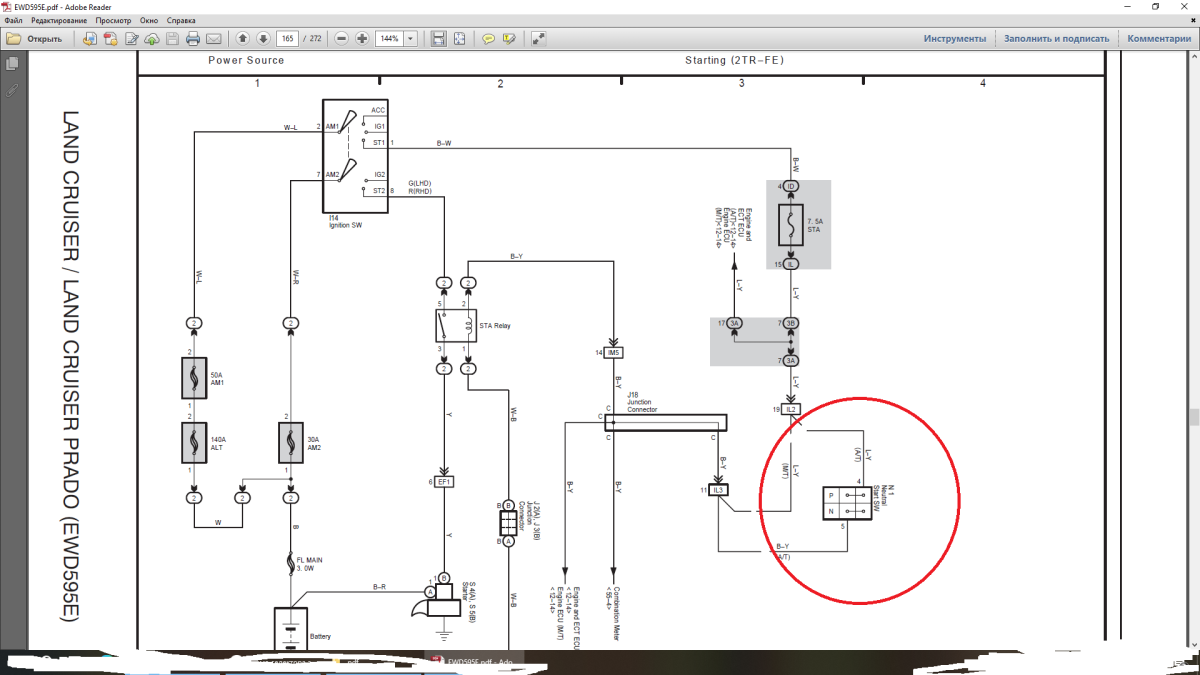
Task: Click the read mode expand icon
Action: click(539, 38)
